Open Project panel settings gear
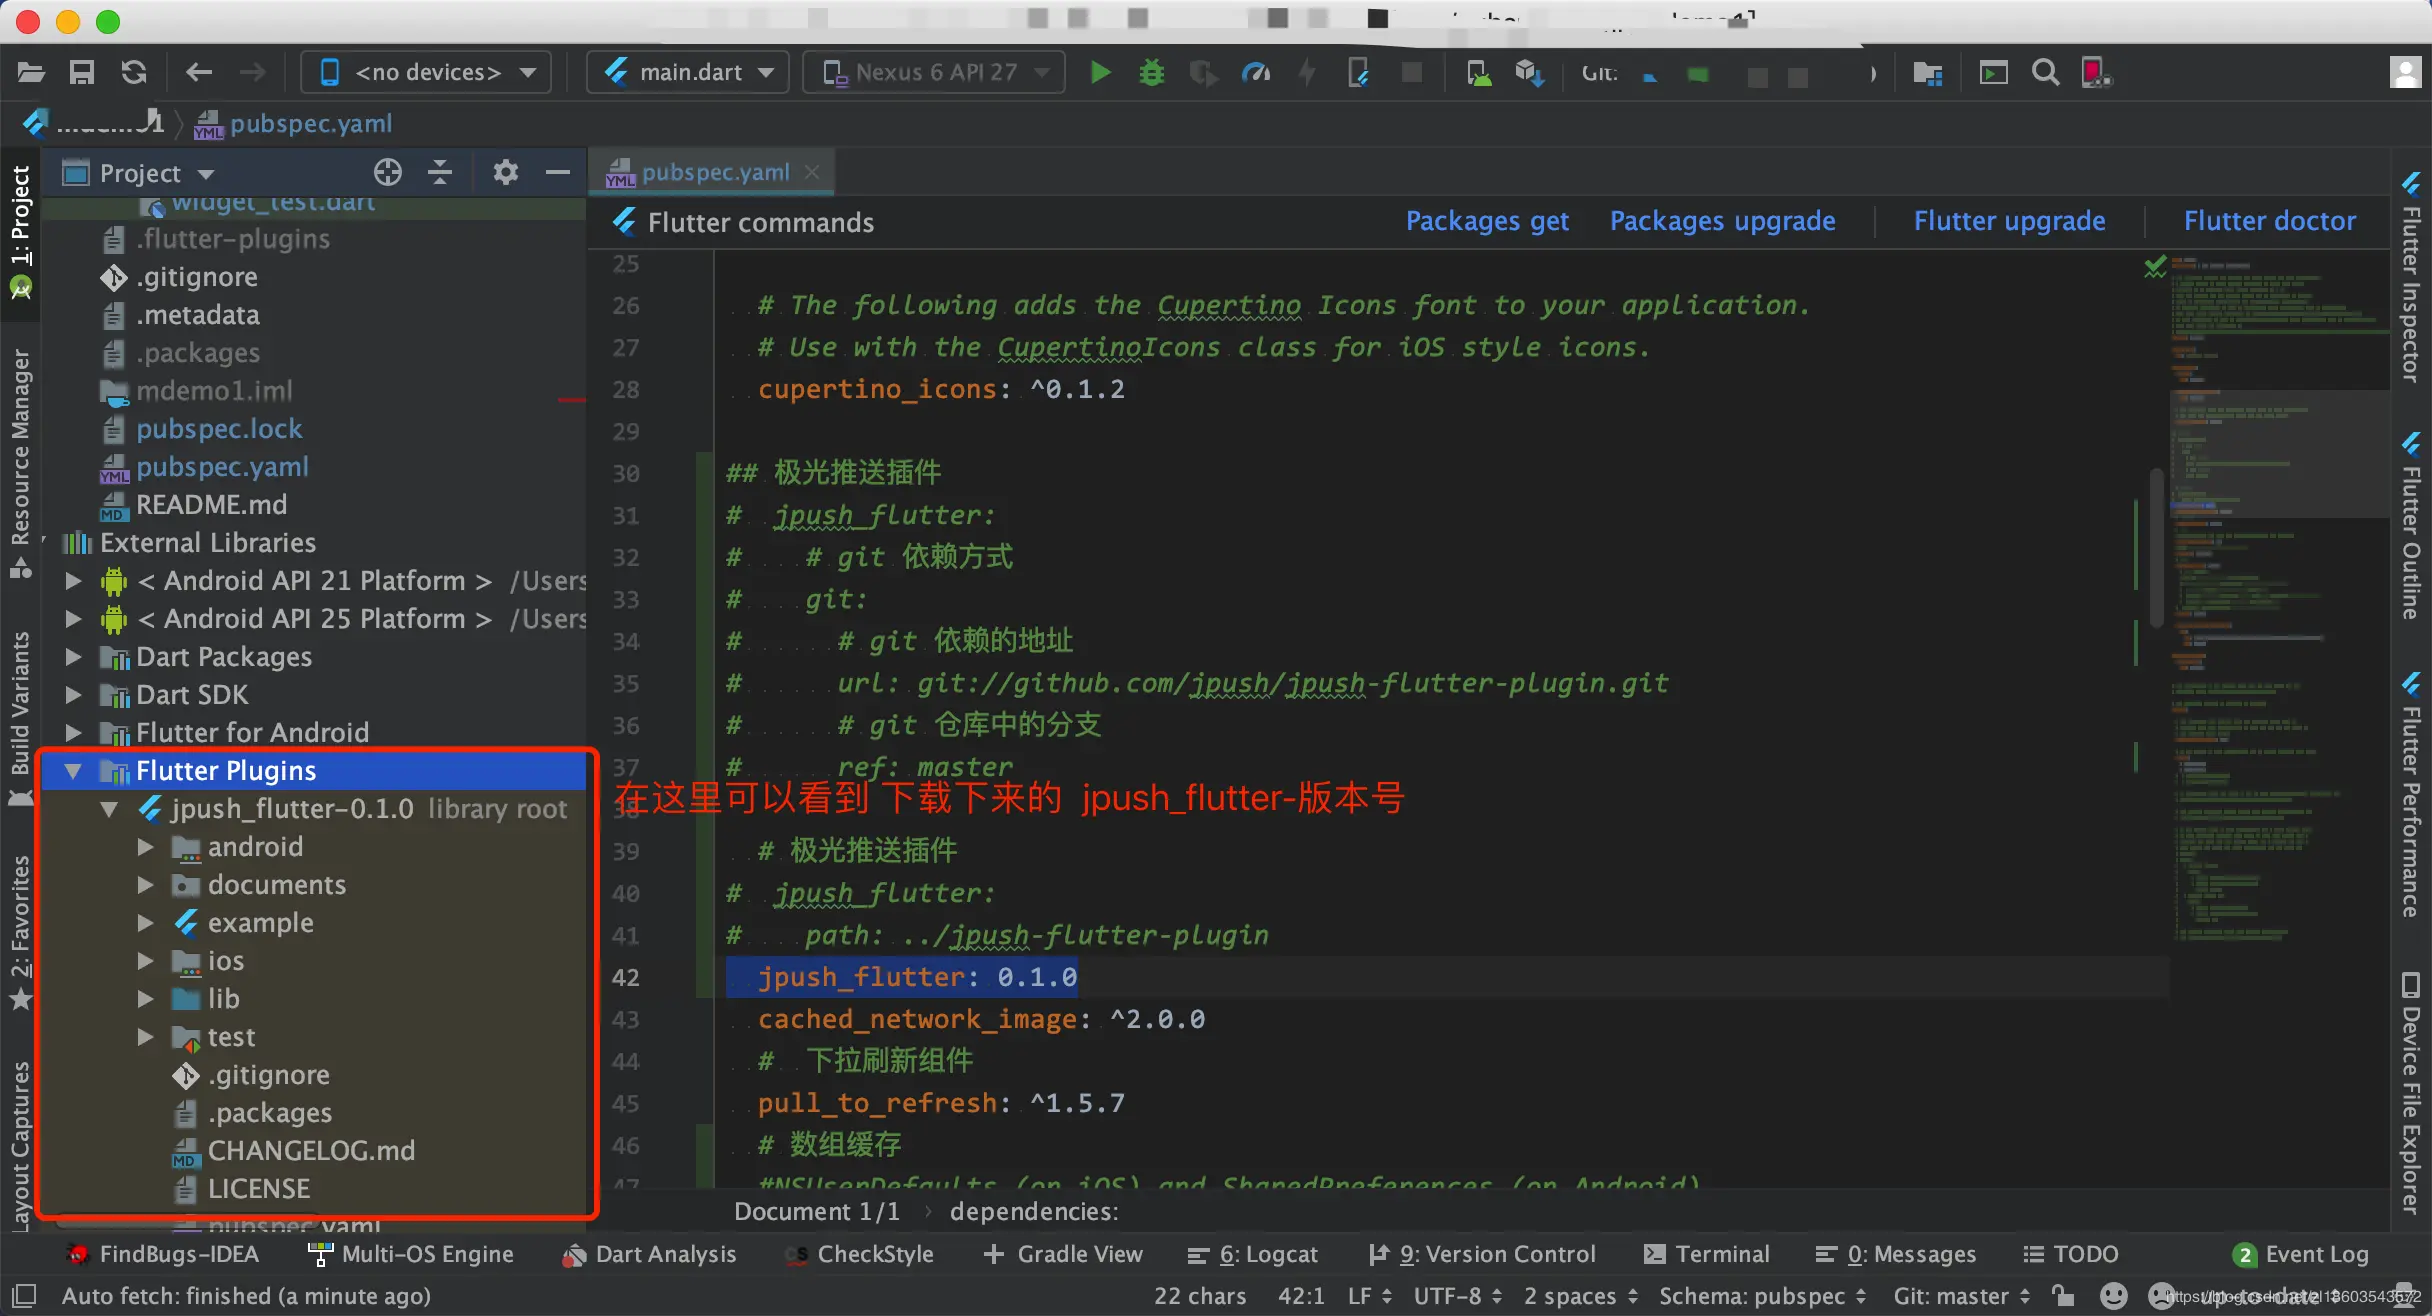Viewport: 2432px width, 1316px height. [506, 173]
